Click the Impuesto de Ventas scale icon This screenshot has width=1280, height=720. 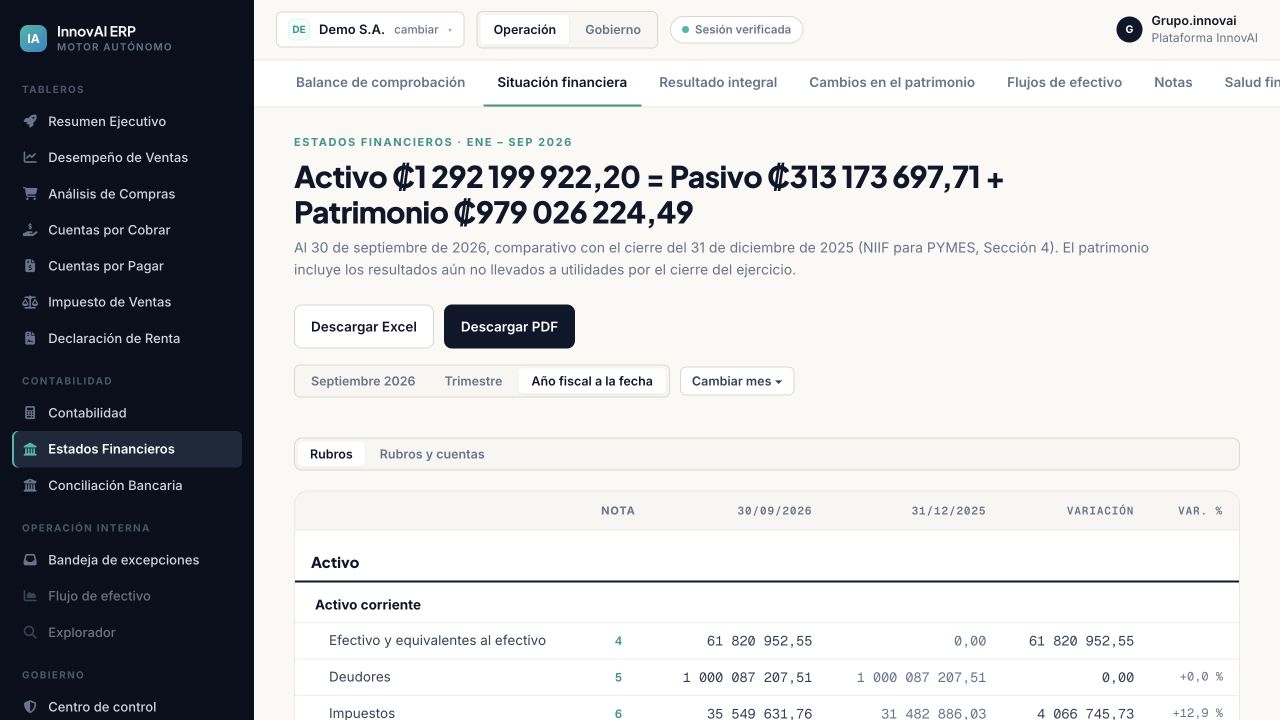30,302
